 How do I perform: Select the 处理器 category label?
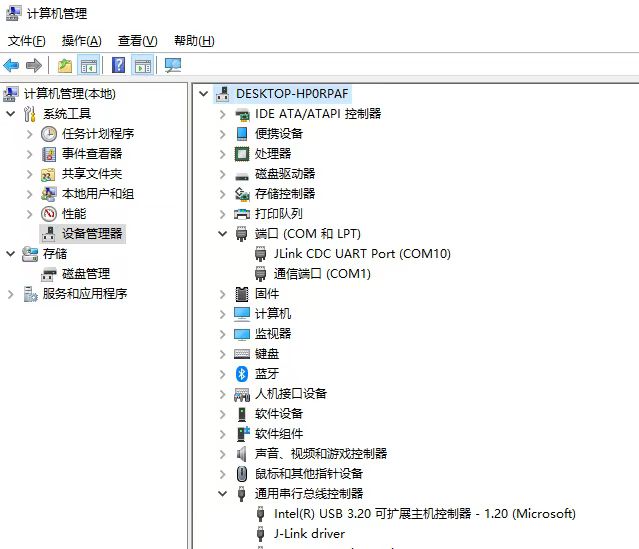pos(273,154)
